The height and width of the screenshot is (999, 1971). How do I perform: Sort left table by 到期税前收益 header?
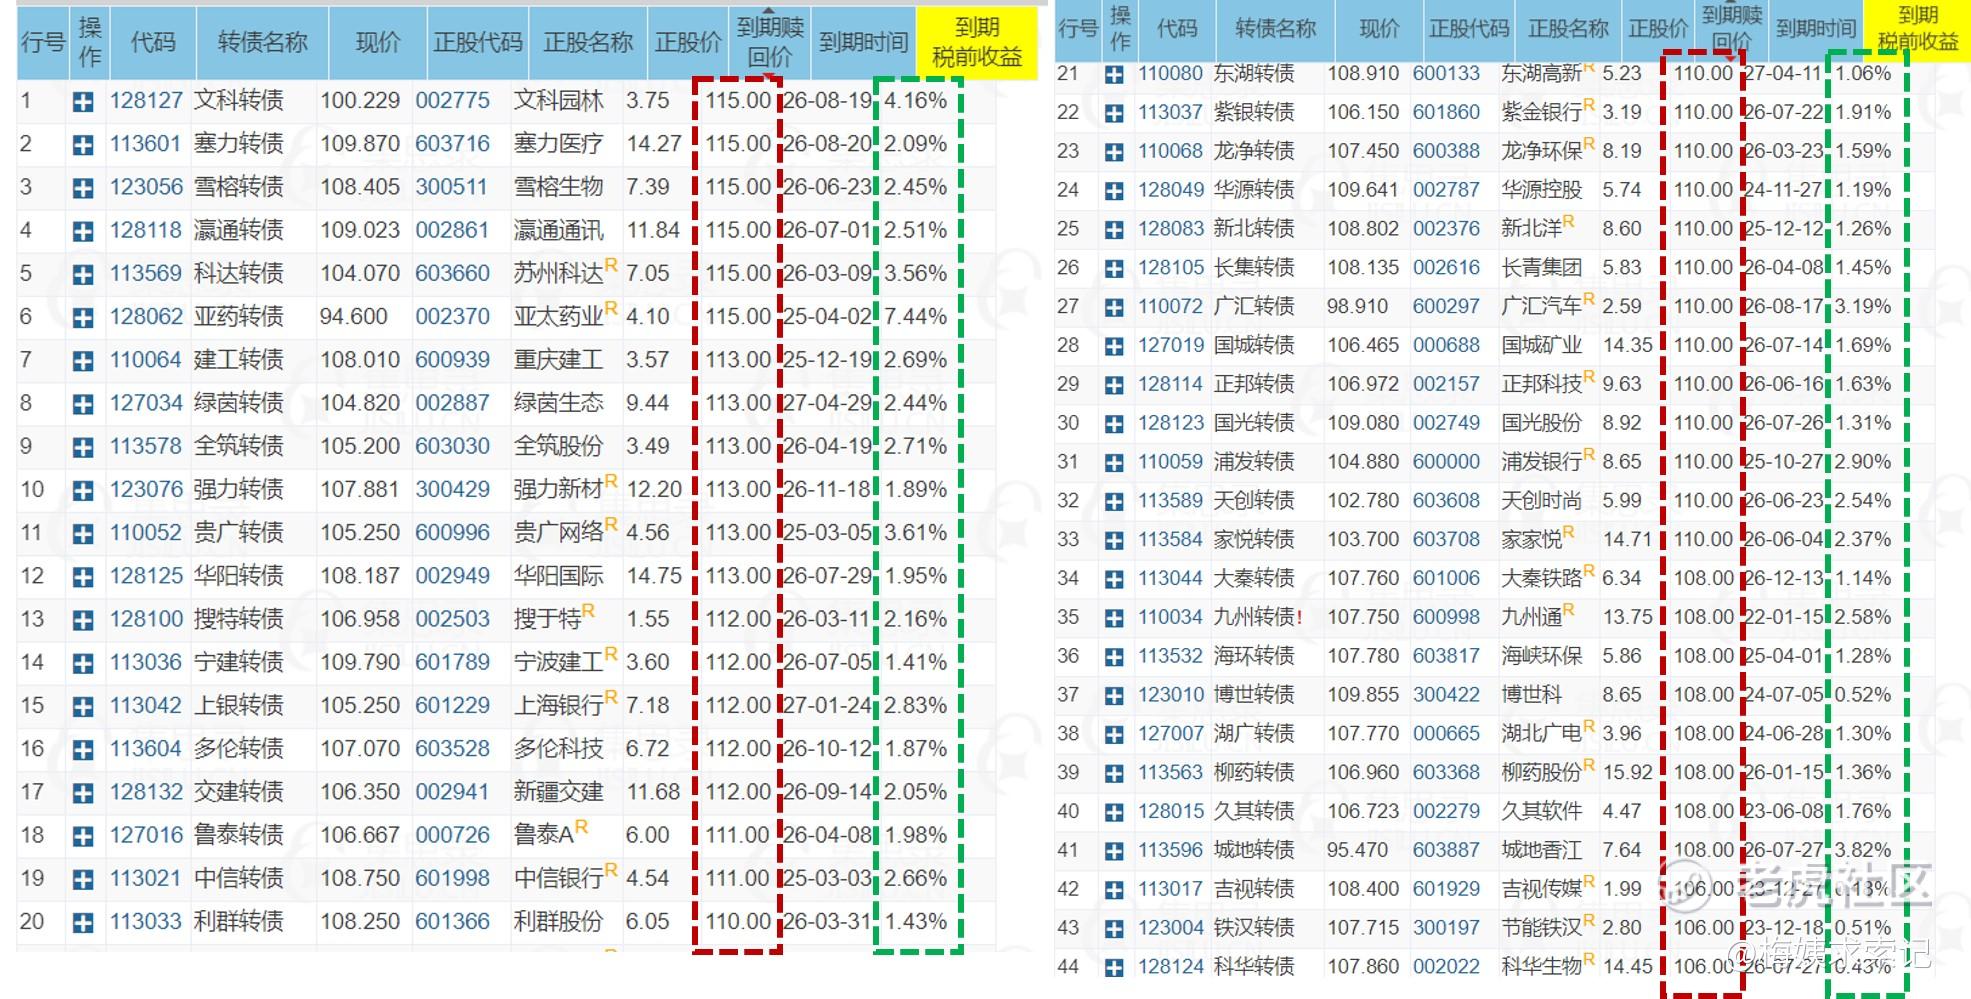[x=977, y=43]
